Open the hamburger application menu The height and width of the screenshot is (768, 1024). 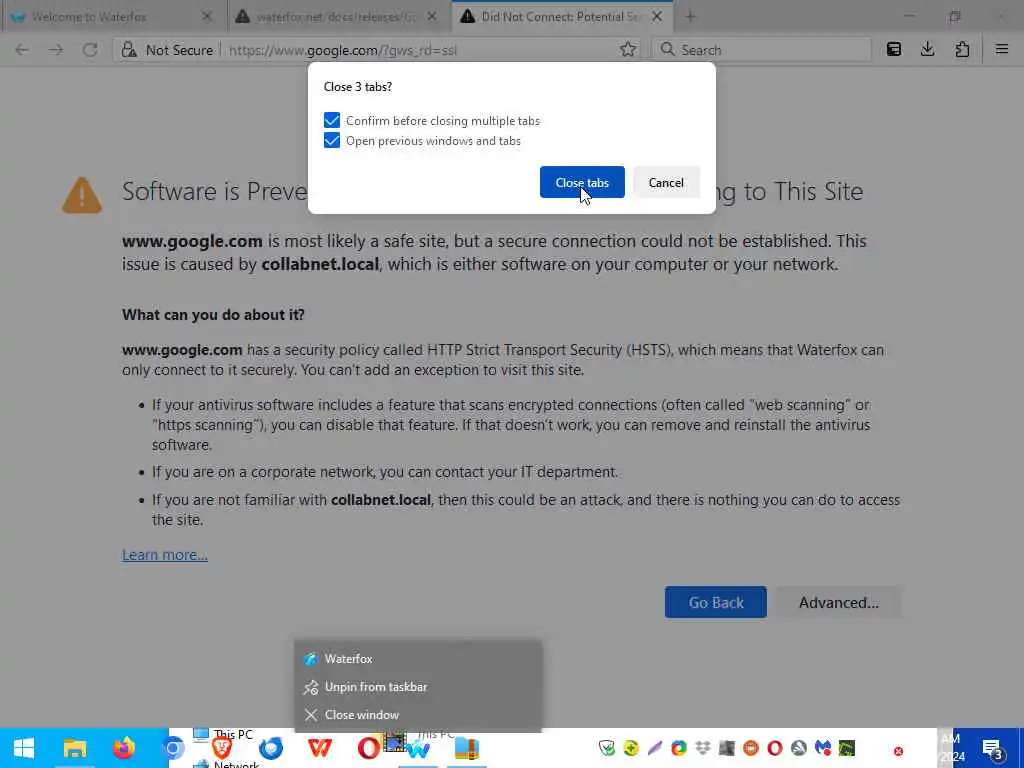(1002, 50)
